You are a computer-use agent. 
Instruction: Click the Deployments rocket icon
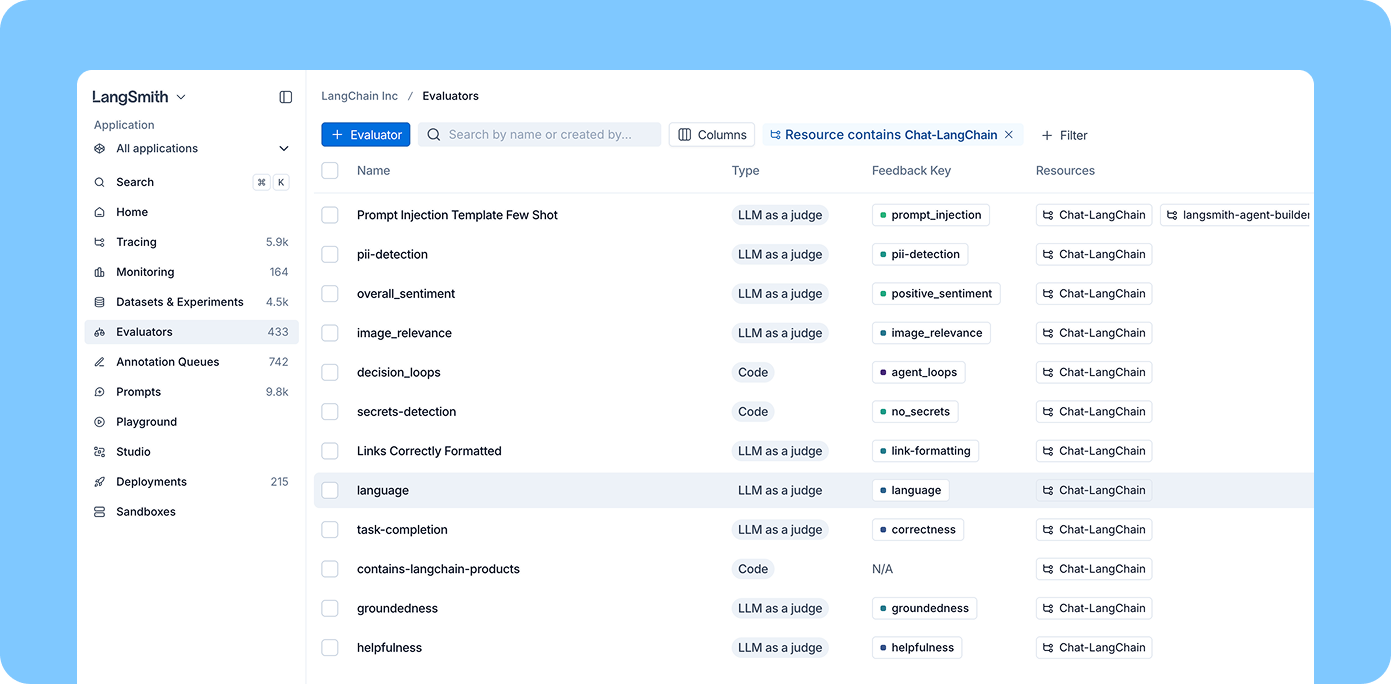click(100, 482)
